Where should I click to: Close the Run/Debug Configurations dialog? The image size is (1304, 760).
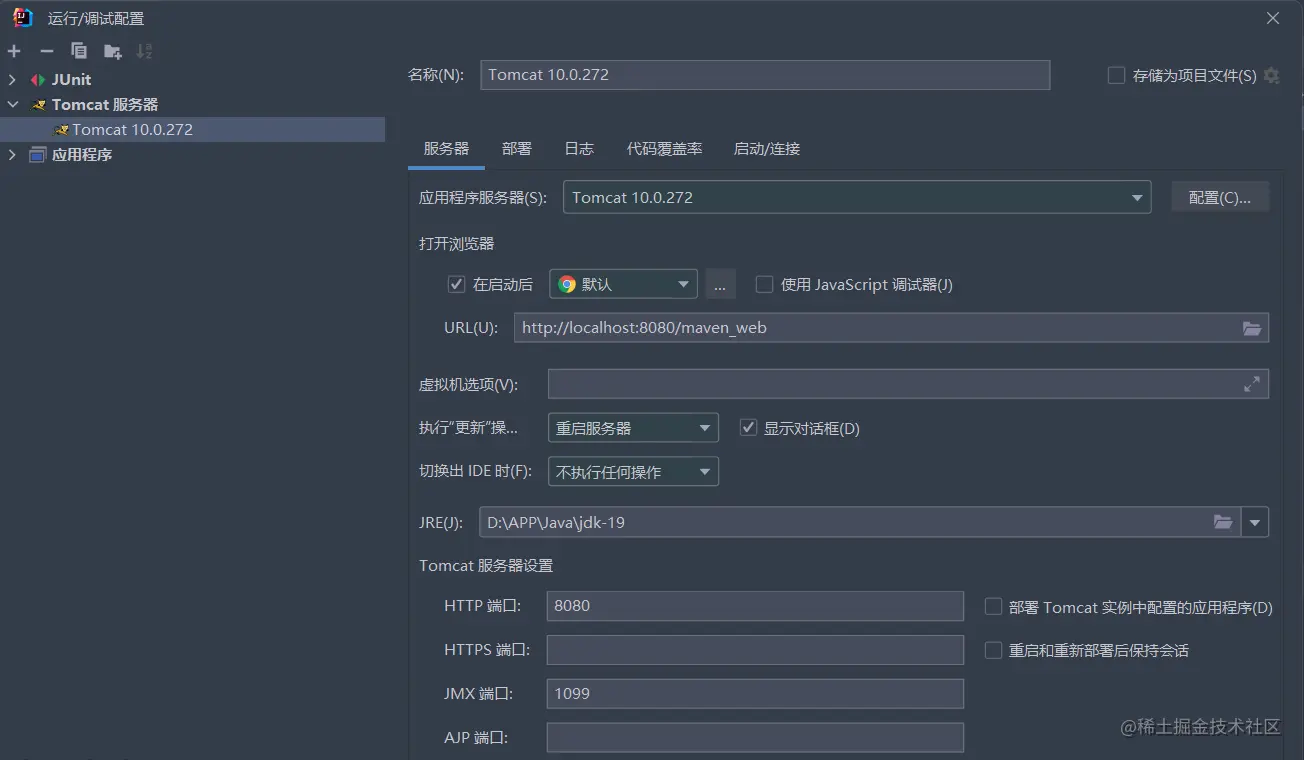[1273, 18]
